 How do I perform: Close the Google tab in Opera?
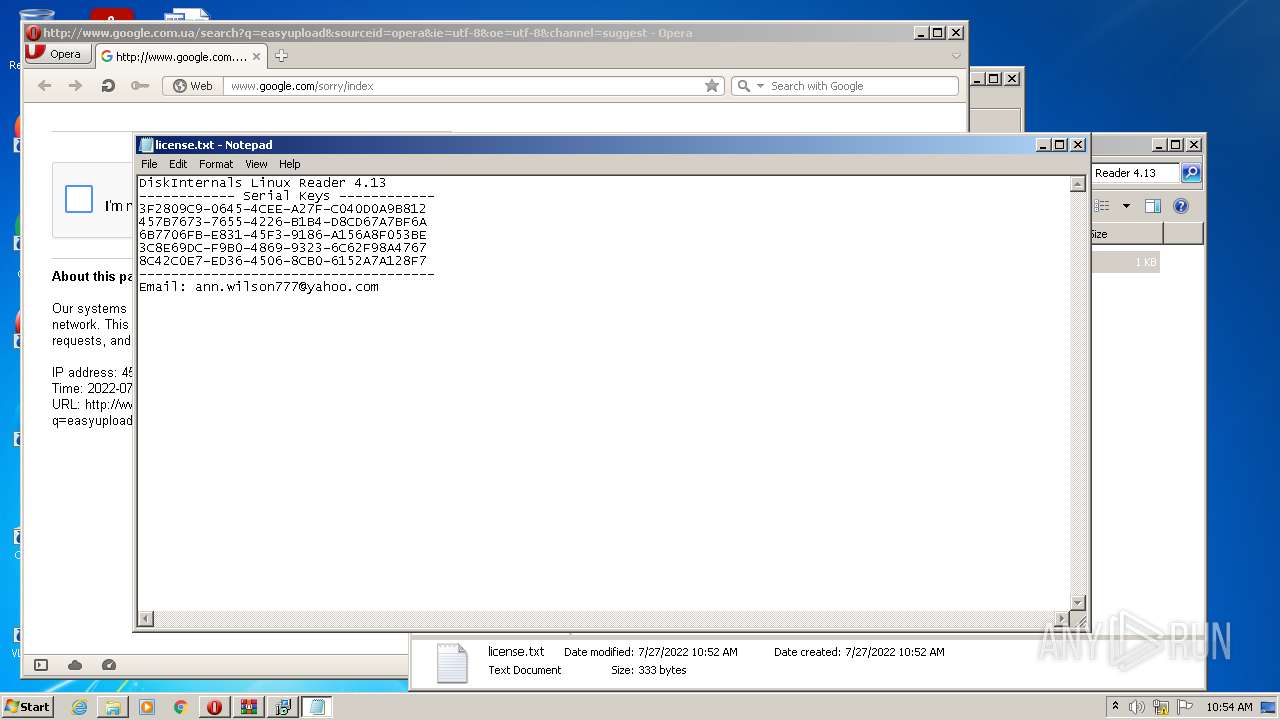pos(256,57)
